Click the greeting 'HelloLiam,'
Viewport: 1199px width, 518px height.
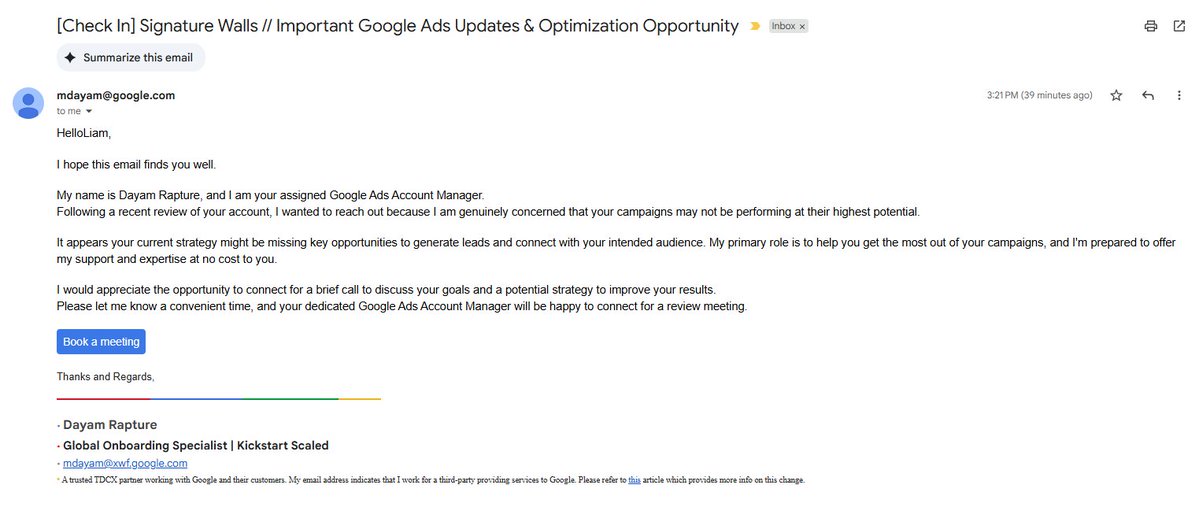[84, 133]
